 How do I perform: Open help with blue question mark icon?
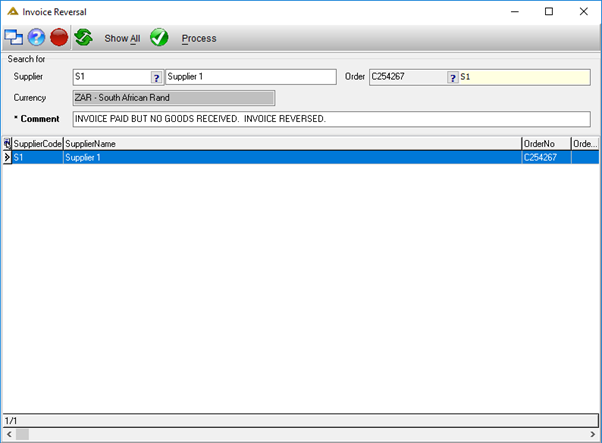pos(36,38)
